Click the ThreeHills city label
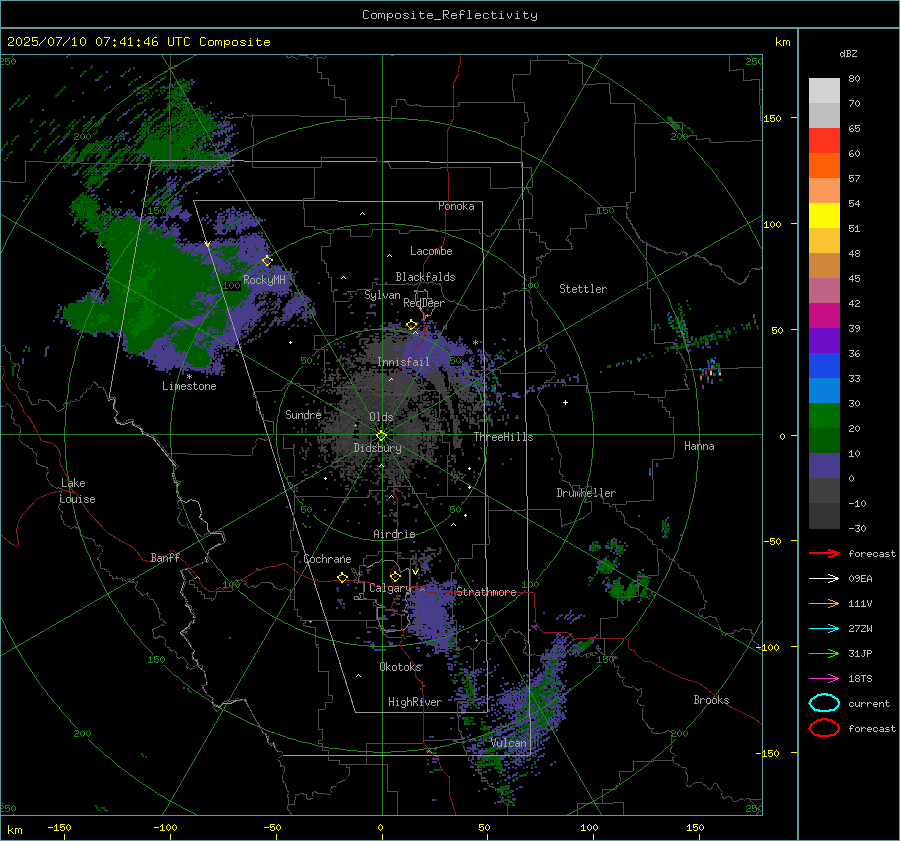900x841 pixels. click(x=503, y=437)
